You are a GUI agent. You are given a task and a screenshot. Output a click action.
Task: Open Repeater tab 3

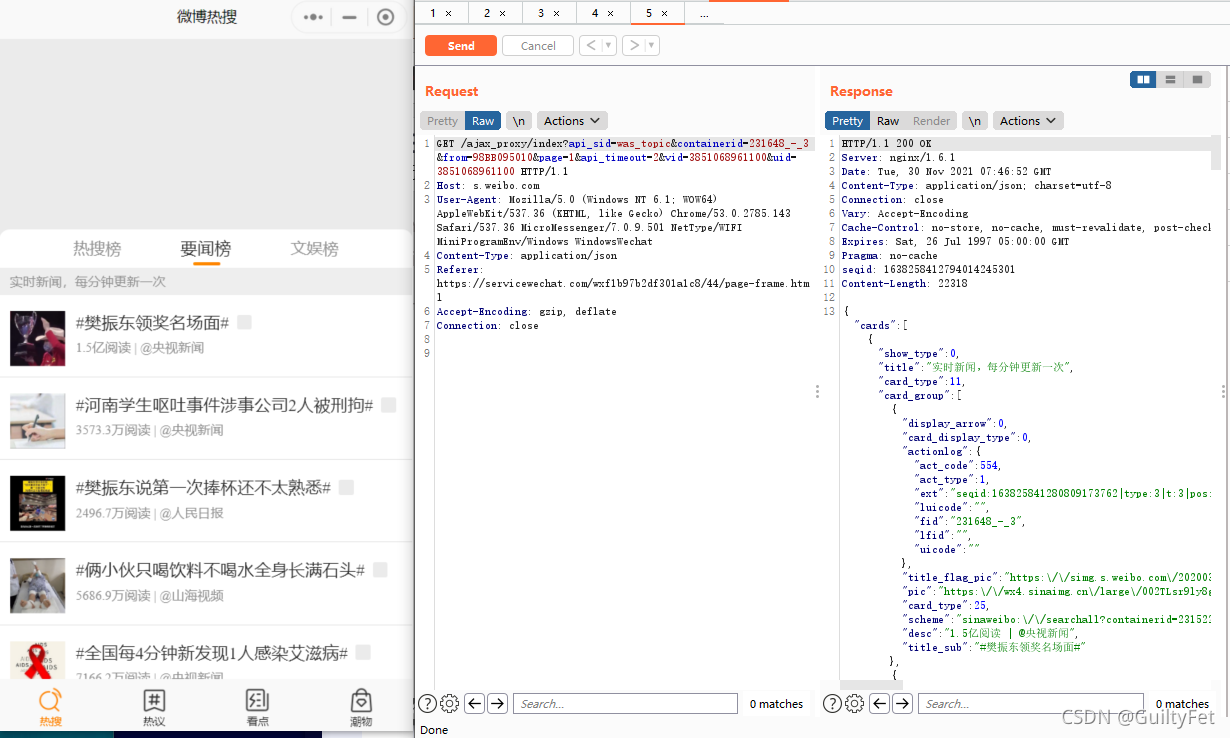click(x=541, y=13)
